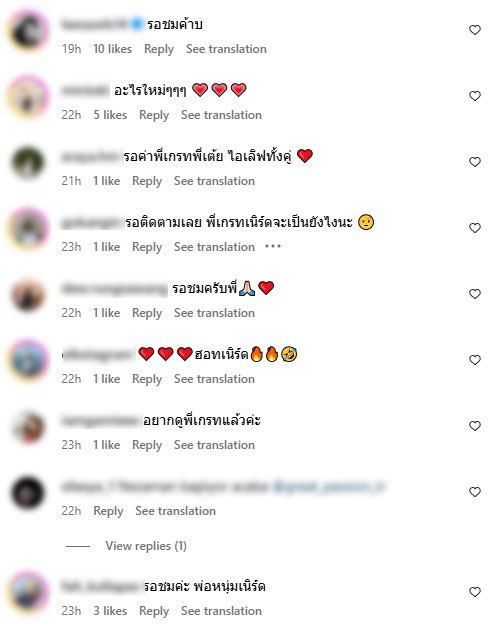The height and width of the screenshot is (624, 491).
Task: Heart the 'รอชมค่ะ พ่อหนุ่มเนิร์ด' comment
Action: click(475, 592)
